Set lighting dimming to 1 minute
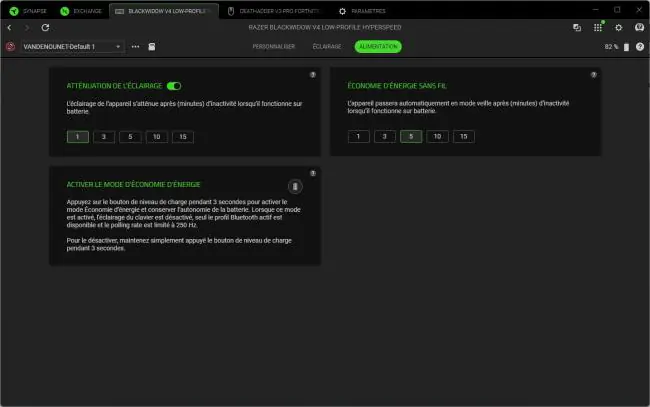650x407 pixels. click(x=78, y=137)
